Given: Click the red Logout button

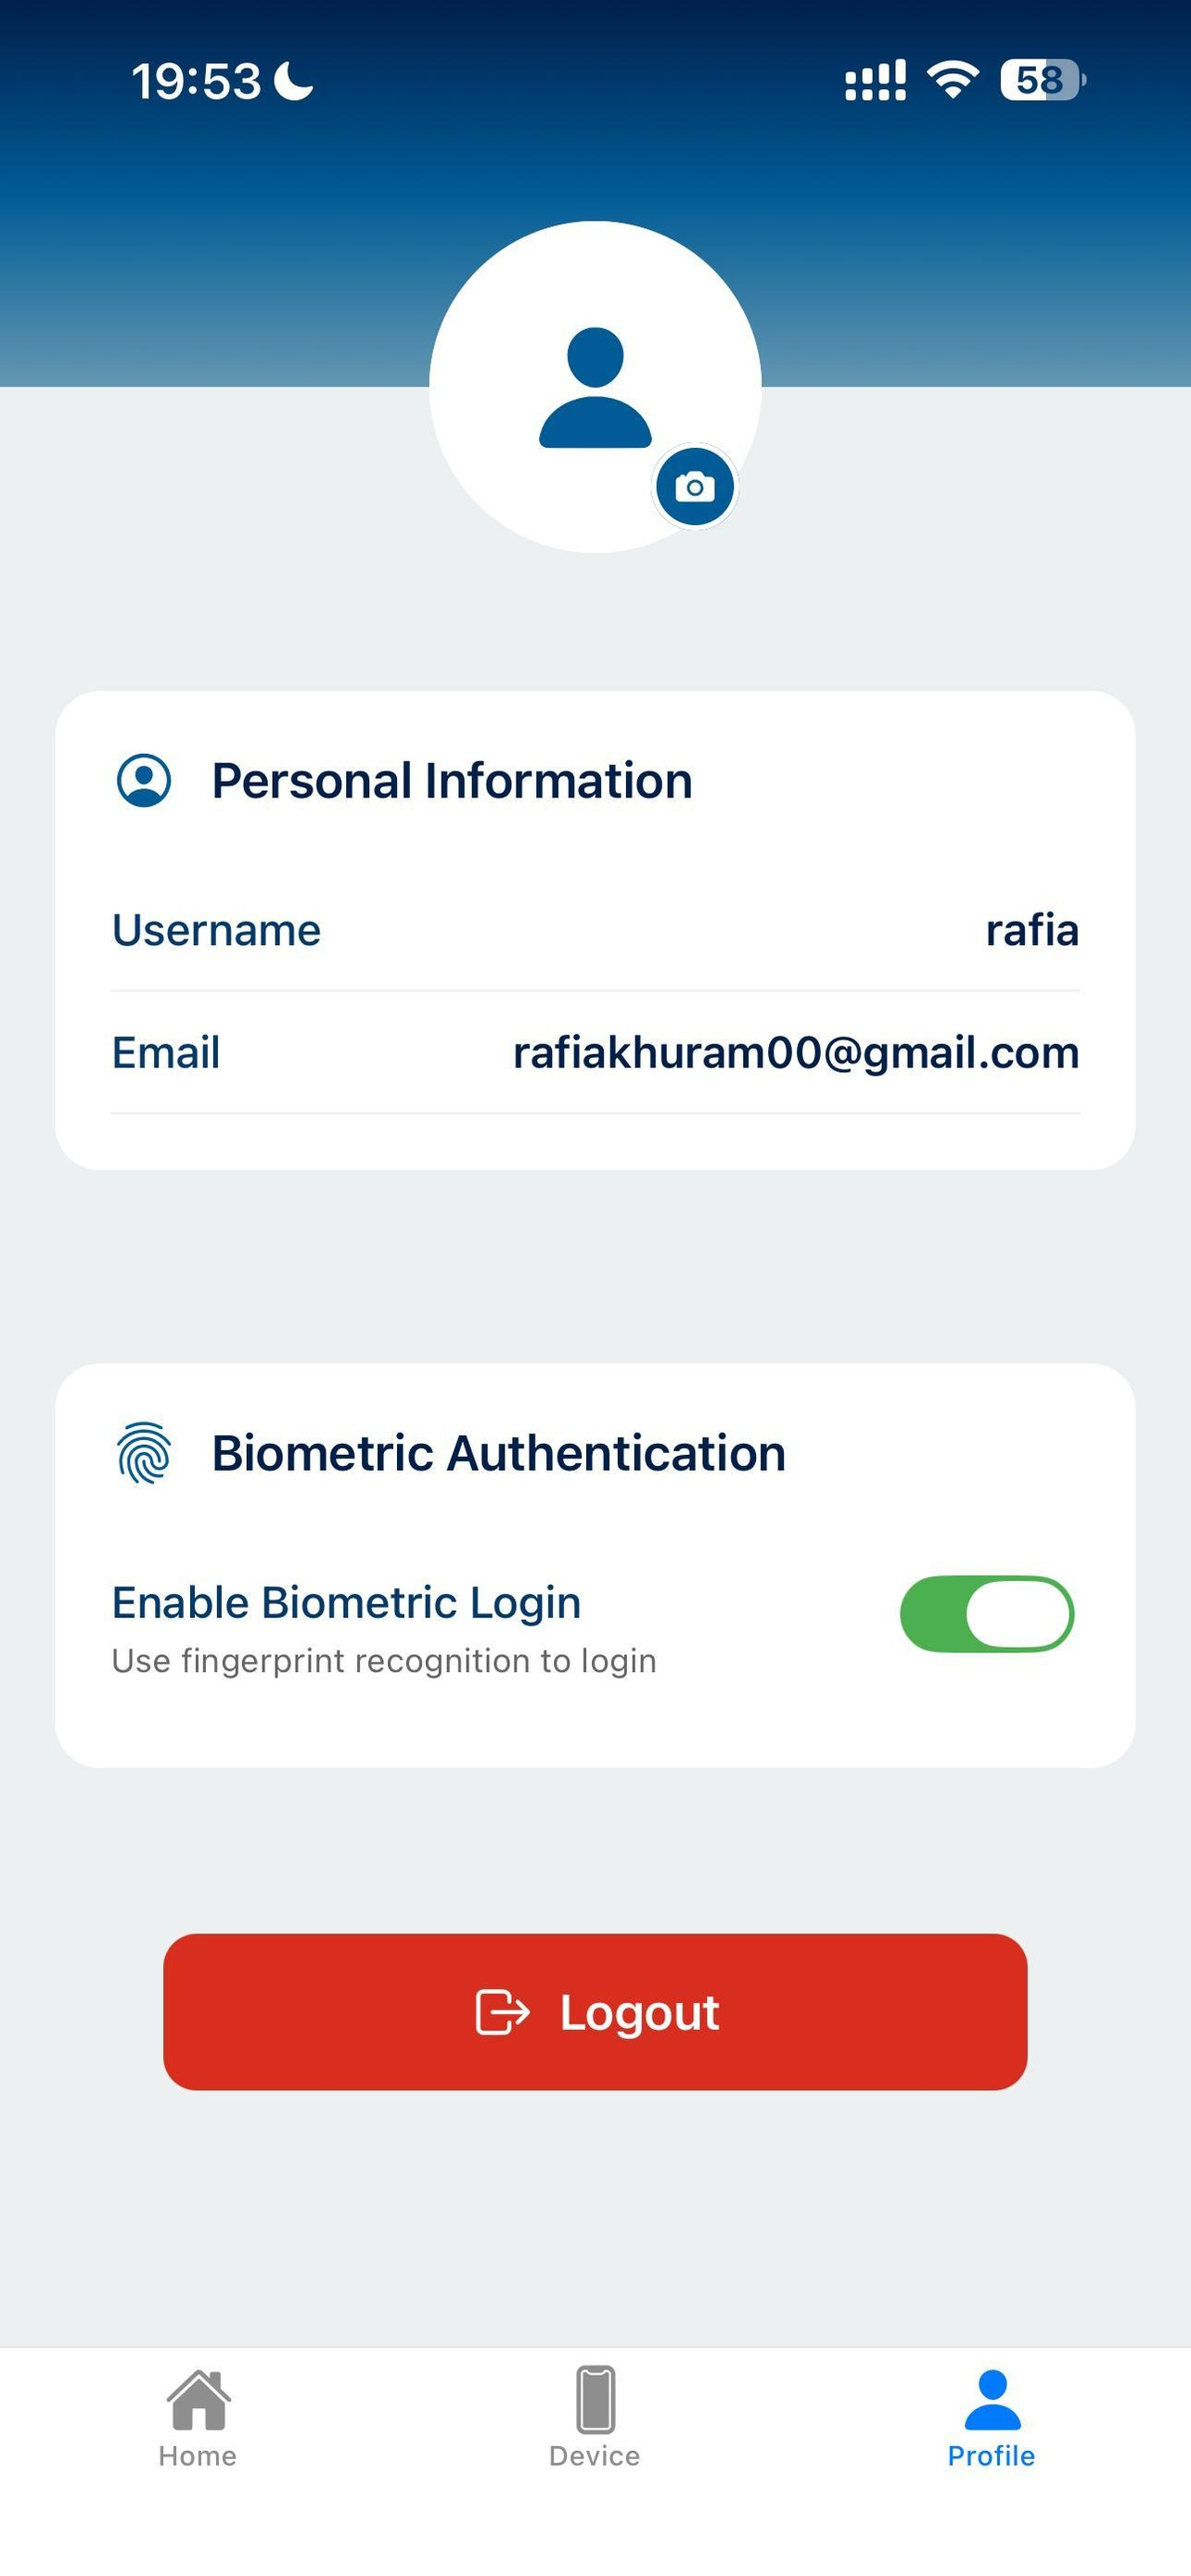Looking at the screenshot, I should coord(595,2012).
